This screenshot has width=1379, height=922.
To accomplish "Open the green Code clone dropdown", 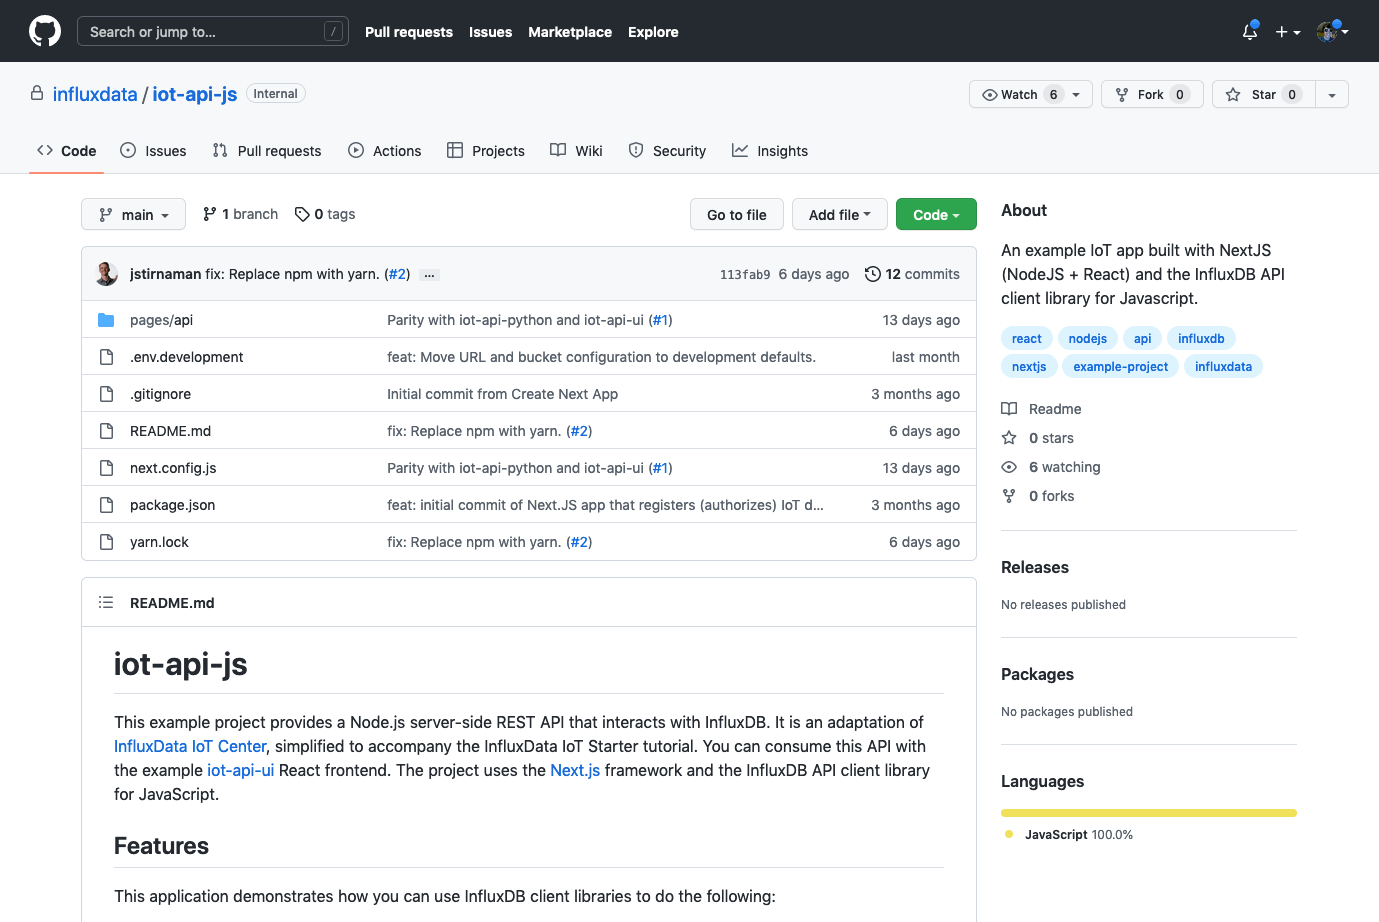I will (x=936, y=214).
